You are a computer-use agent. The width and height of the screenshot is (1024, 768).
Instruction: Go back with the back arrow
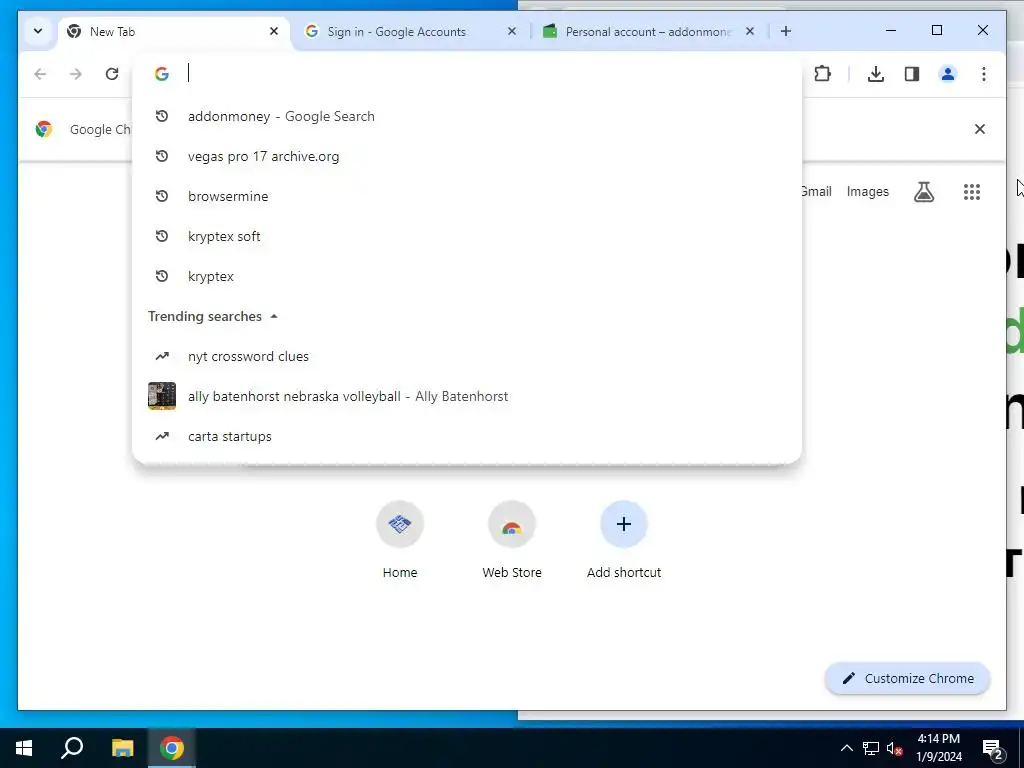coord(40,74)
